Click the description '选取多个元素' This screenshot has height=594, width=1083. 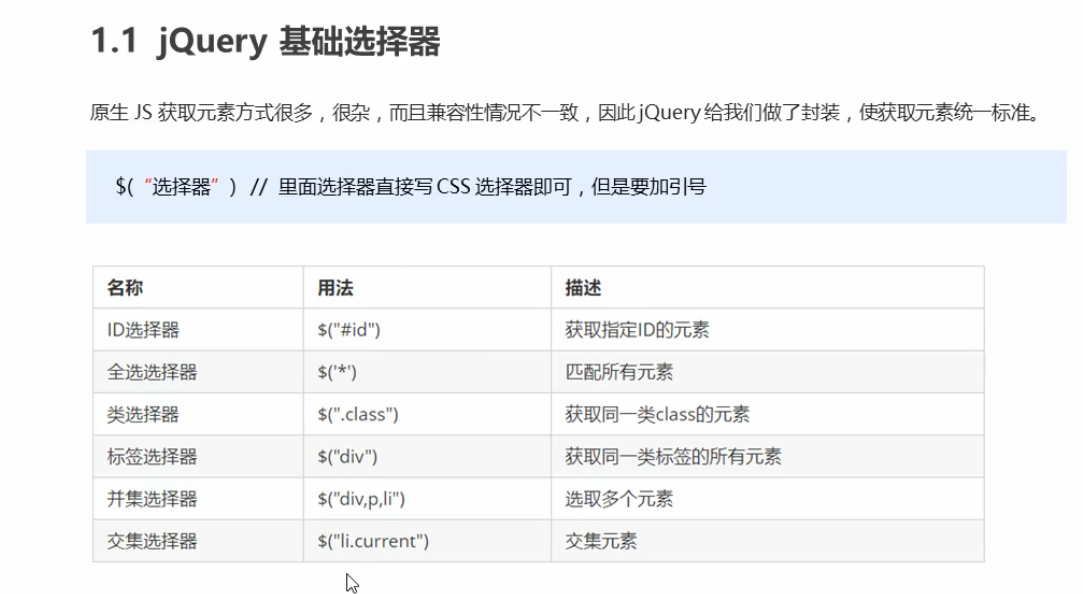[619, 499]
